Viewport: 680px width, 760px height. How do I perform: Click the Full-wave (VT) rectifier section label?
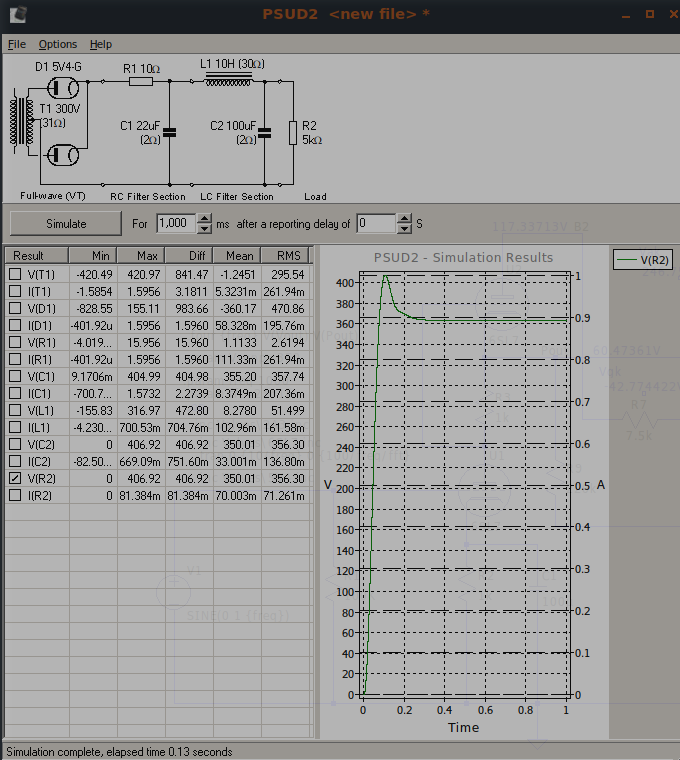pyautogui.click(x=52, y=196)
